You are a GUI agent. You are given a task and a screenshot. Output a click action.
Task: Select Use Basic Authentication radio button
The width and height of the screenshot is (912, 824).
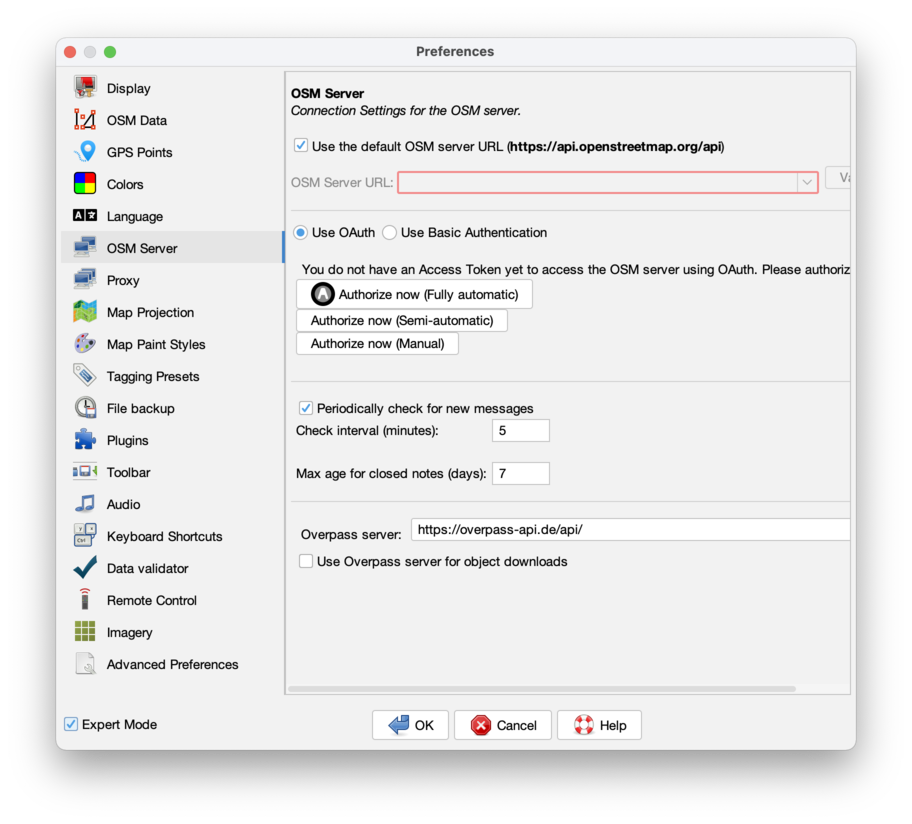tap(389, 233)
